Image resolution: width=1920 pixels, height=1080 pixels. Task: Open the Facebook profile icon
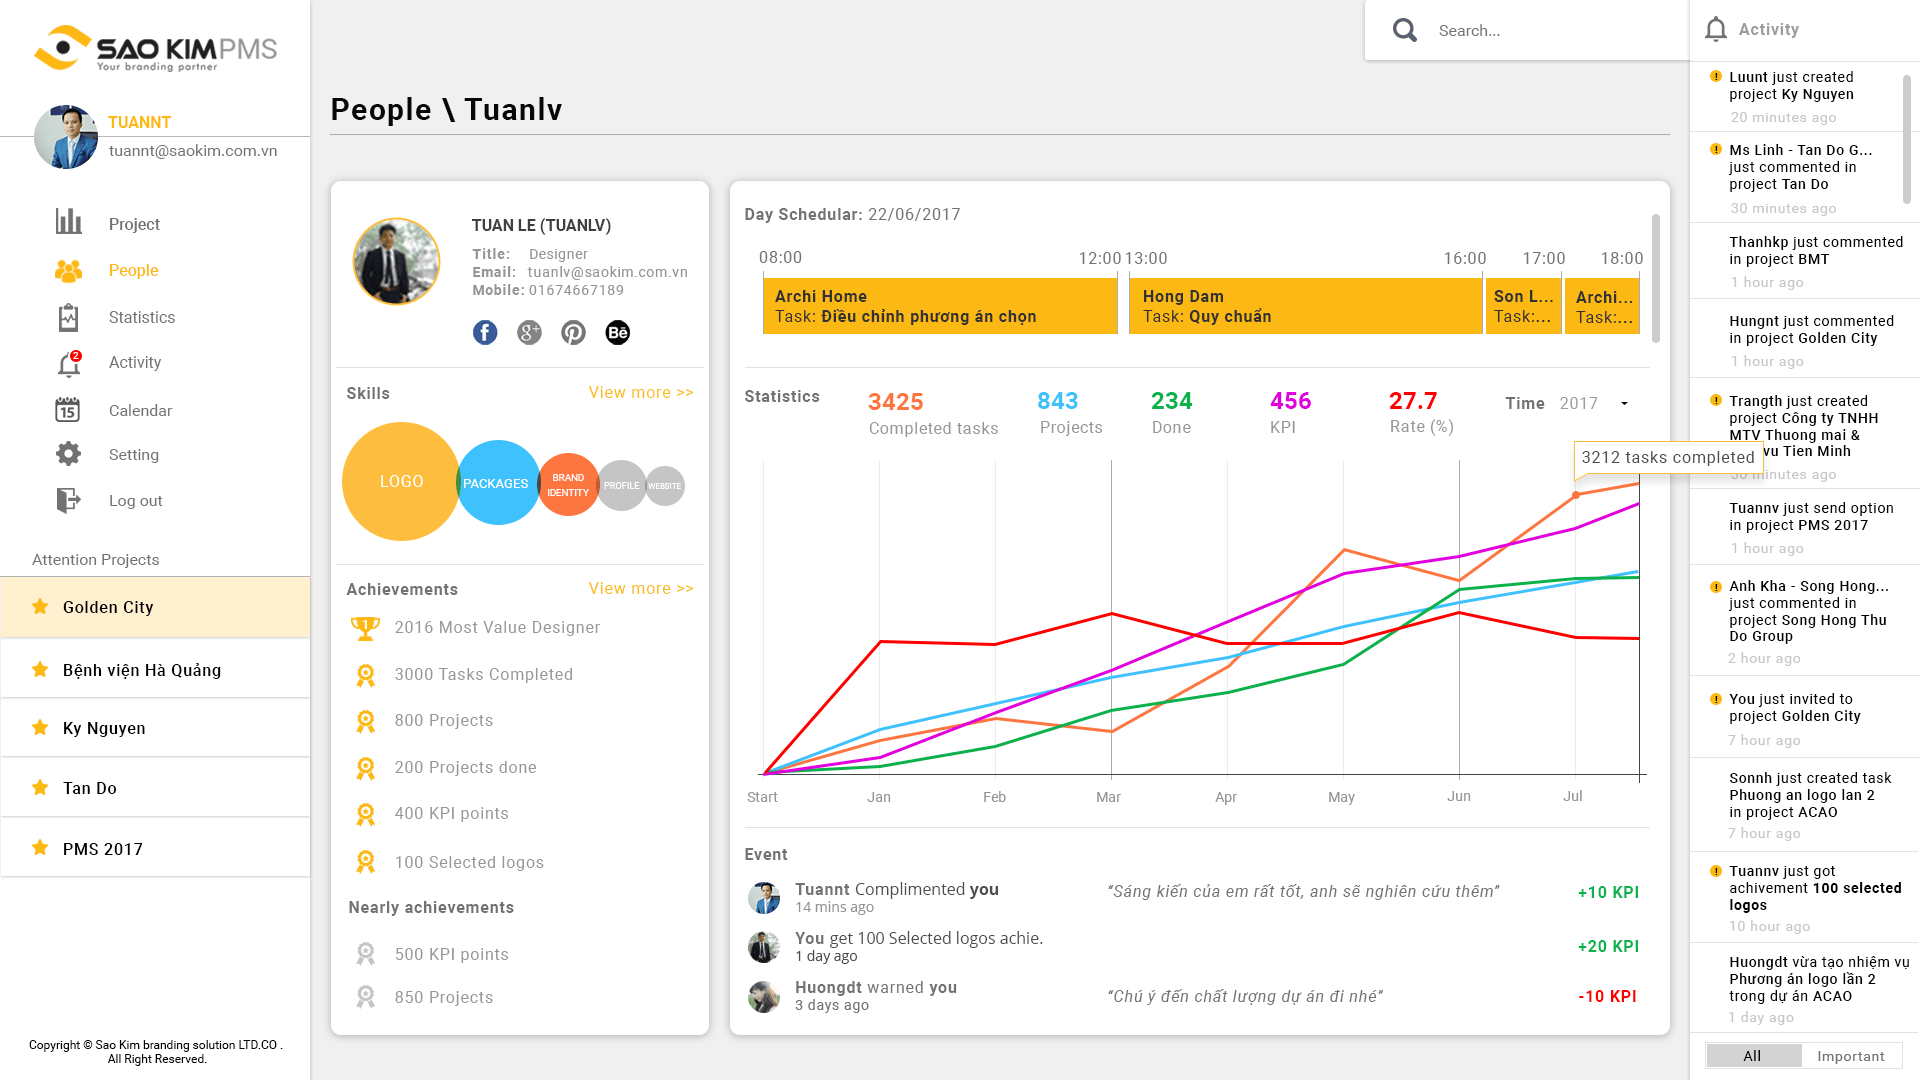[485, 333]
